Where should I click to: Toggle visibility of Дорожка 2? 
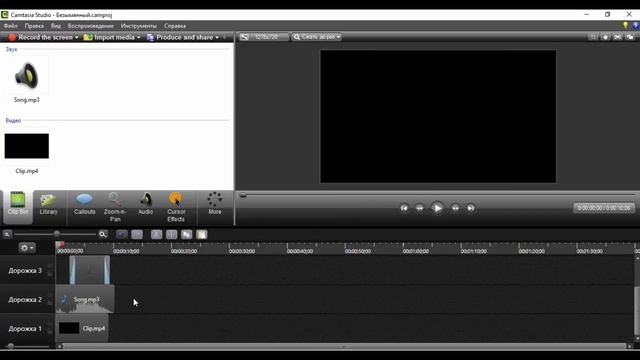(x=50, y=295)
